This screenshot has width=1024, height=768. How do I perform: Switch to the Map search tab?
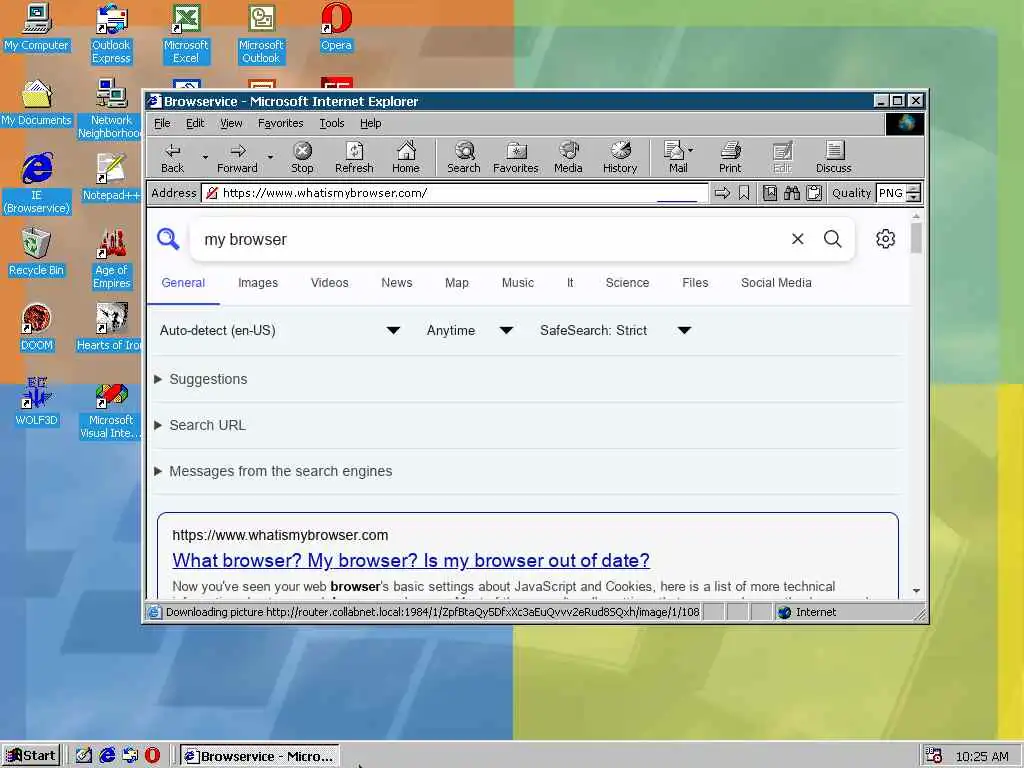(456, 283)
